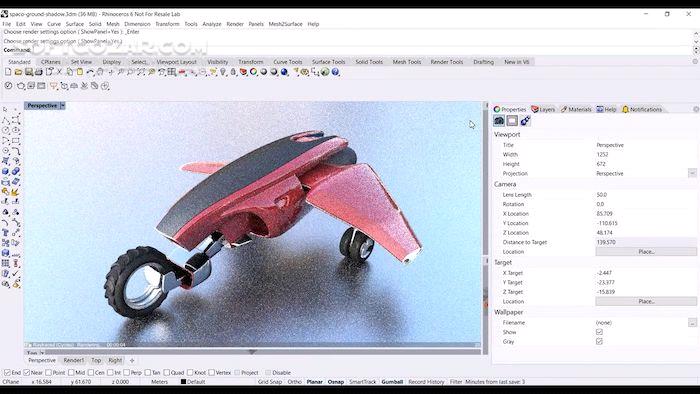Click the panel gear options icon
The height and width of the screenshot is (394, 700).
(x=696, y=109)
